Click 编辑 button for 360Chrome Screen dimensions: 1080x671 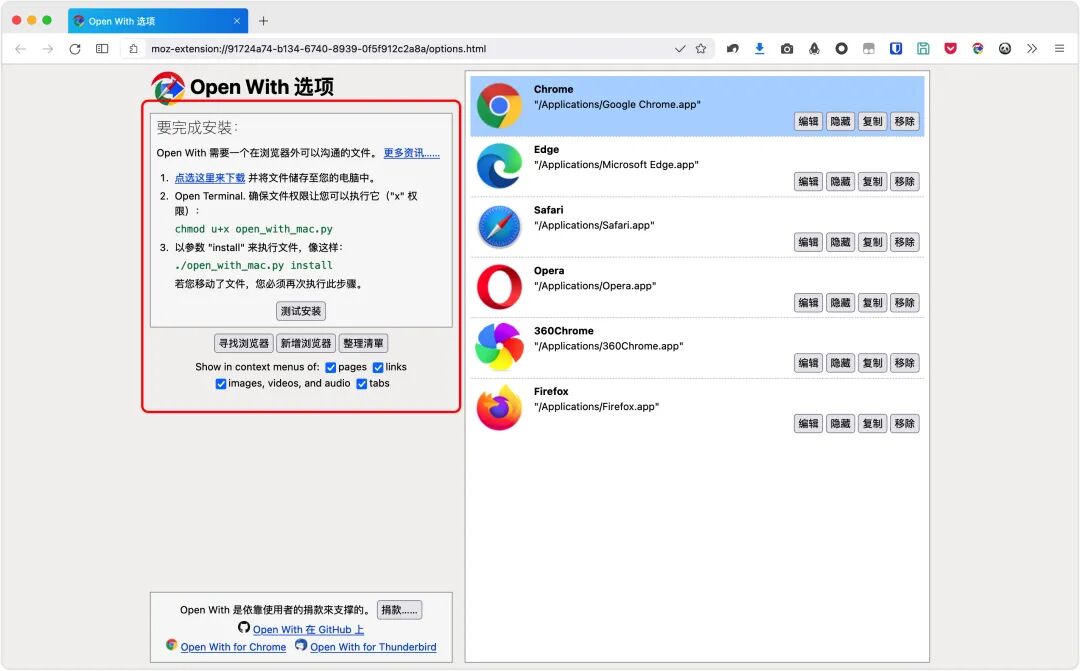pos(808,364)
